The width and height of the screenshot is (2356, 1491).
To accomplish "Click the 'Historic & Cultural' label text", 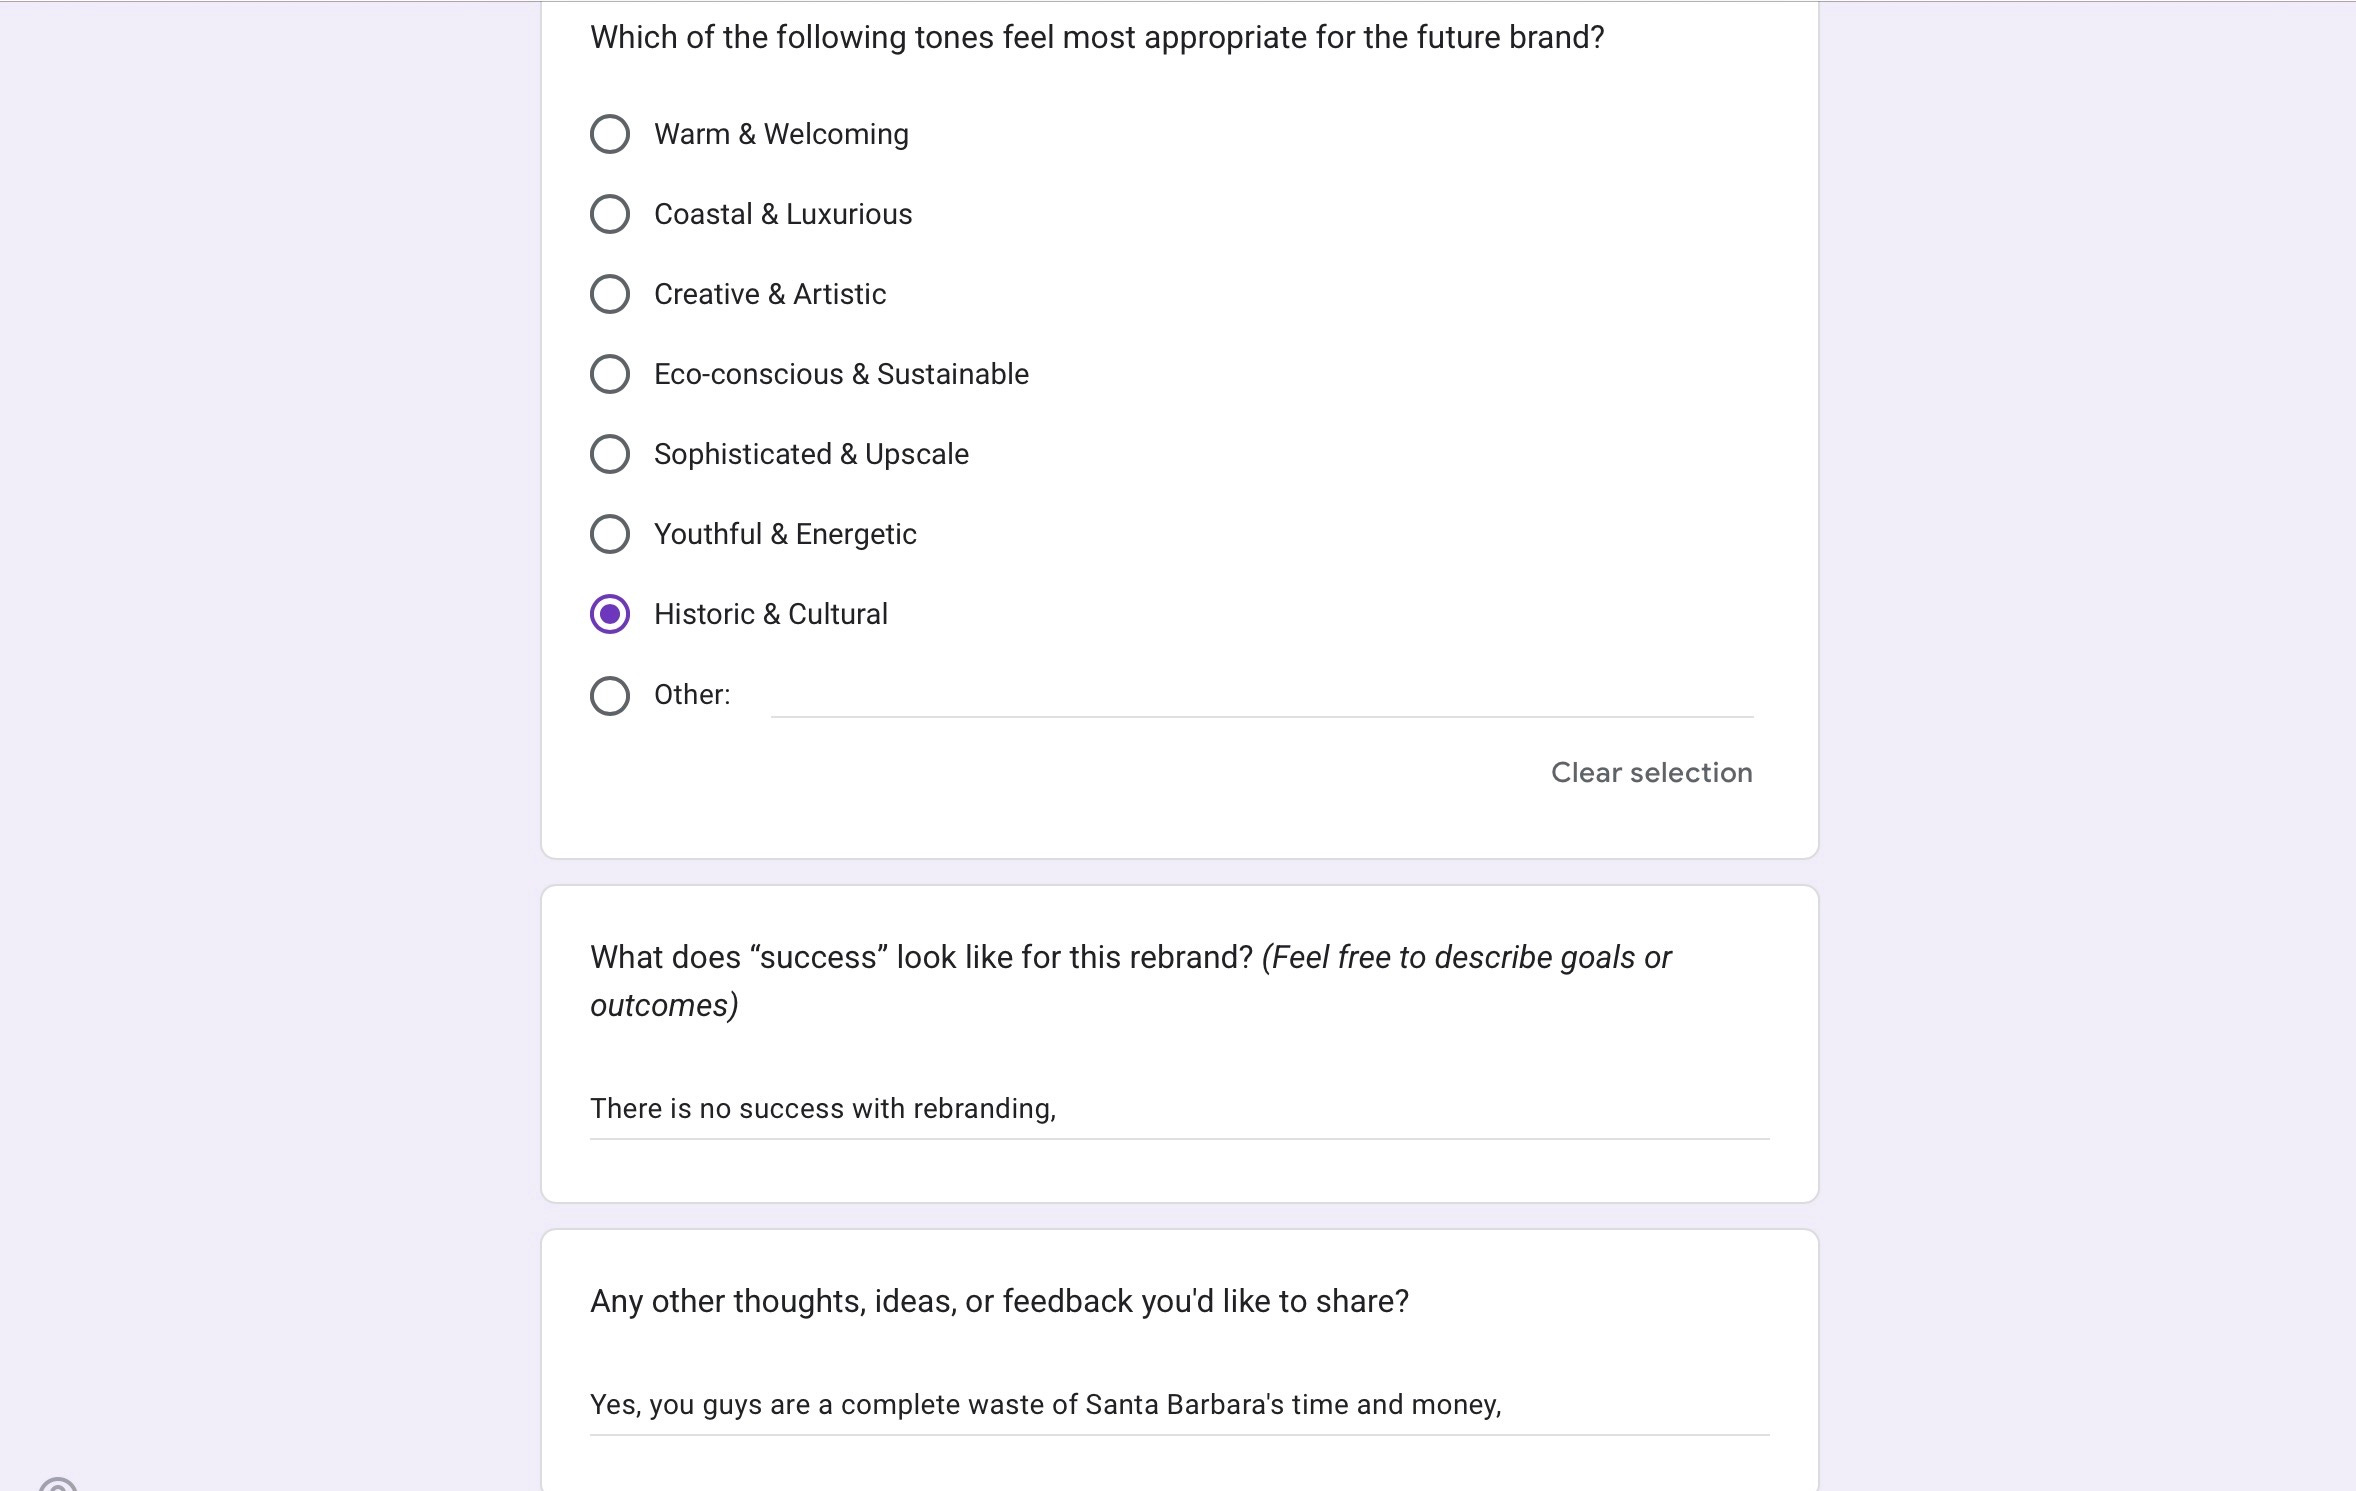I will (x=771, y=614).
